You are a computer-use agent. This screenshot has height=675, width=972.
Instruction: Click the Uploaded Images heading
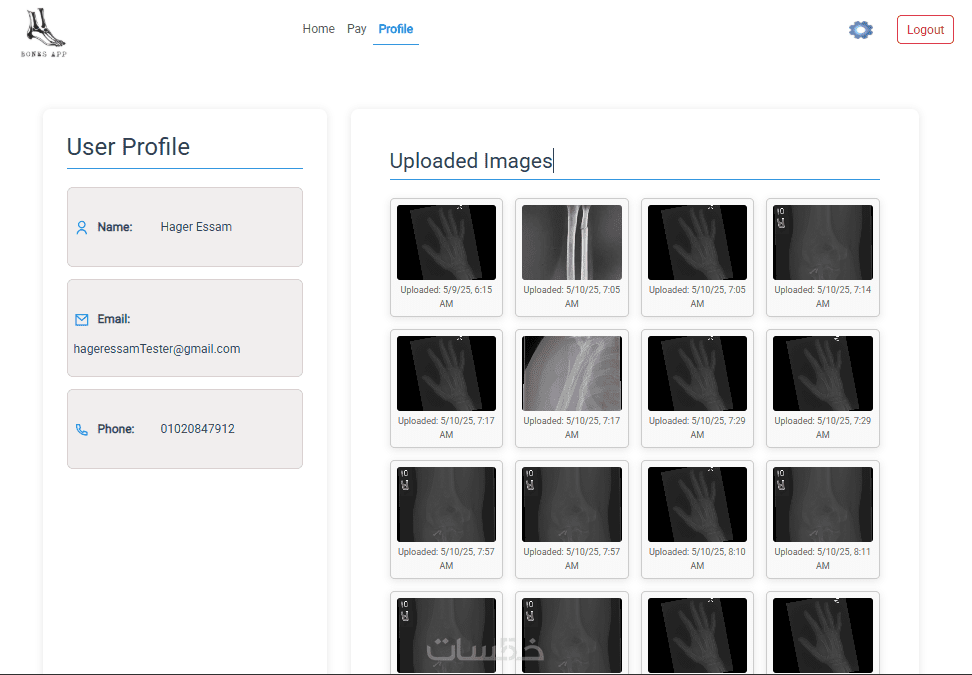[471, 161]
